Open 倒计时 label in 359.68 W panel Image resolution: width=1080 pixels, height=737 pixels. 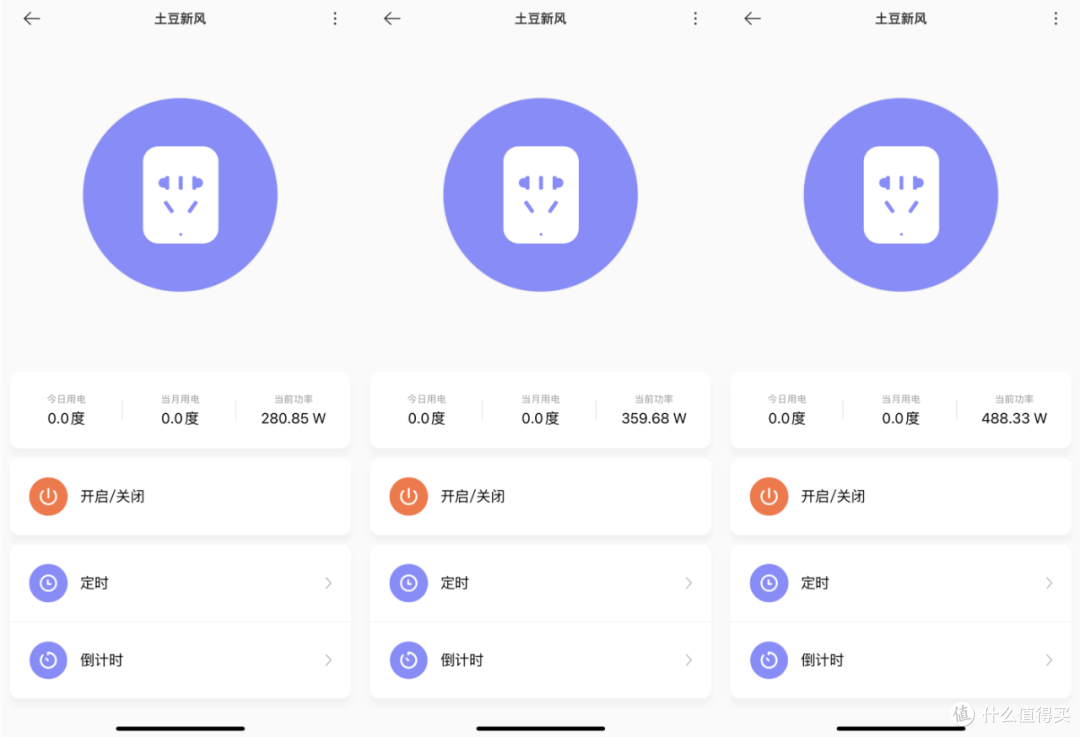(x=462, y=661)
